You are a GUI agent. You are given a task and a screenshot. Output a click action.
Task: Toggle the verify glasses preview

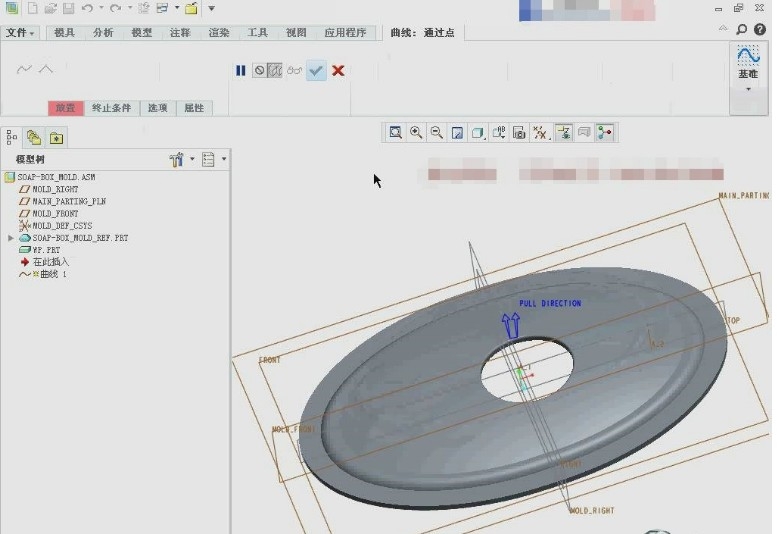tap(294, 70)
